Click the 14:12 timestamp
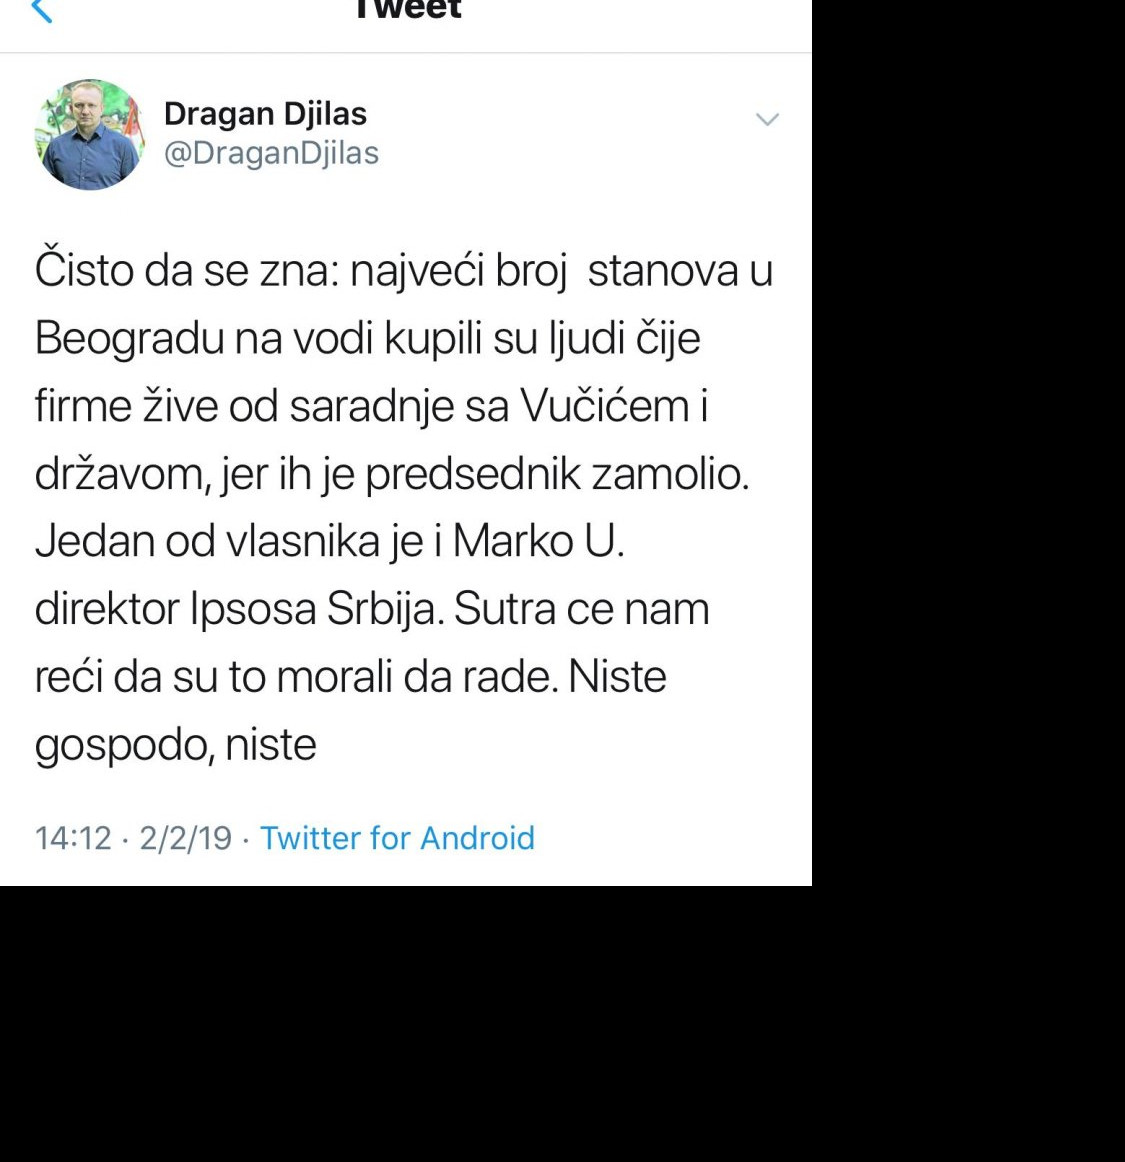The image size is (1125, 1162). click(73, 838)
